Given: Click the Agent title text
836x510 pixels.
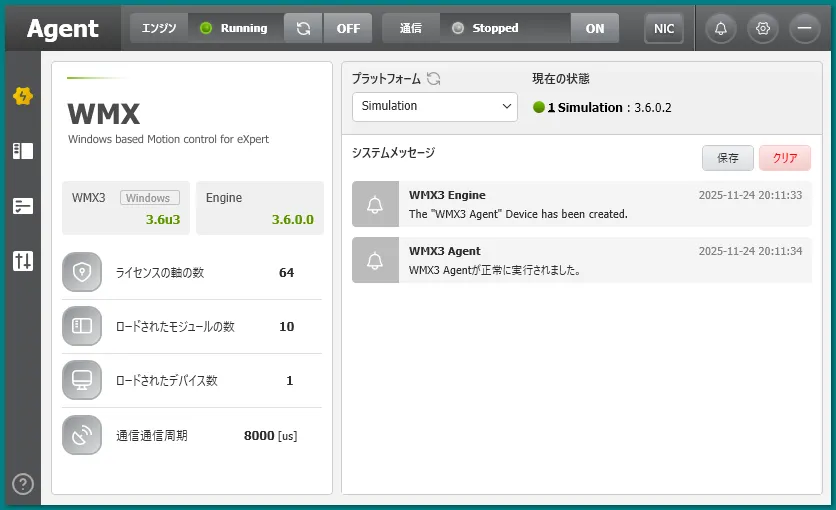Looking at the screenshot, I should [x=62, y=29].
